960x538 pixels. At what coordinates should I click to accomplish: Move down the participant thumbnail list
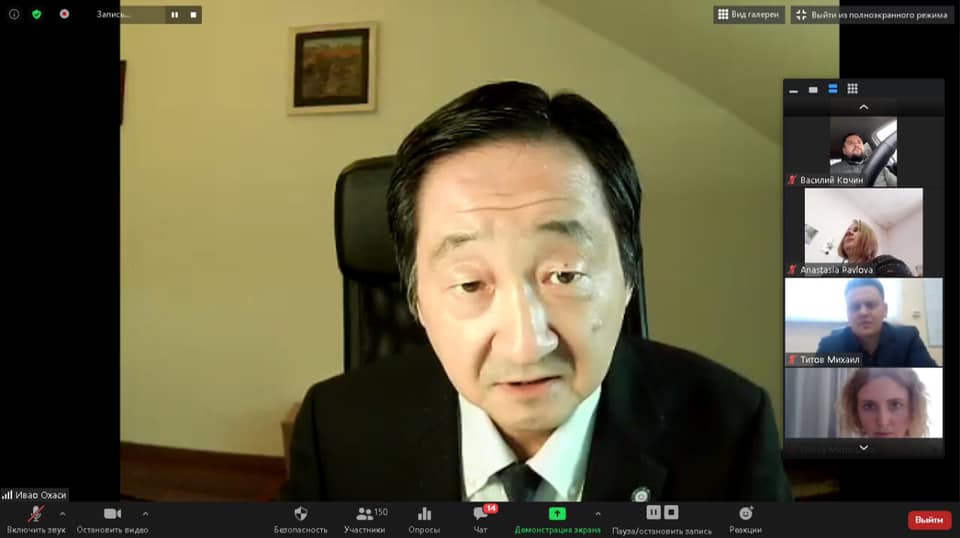point(864,448)
